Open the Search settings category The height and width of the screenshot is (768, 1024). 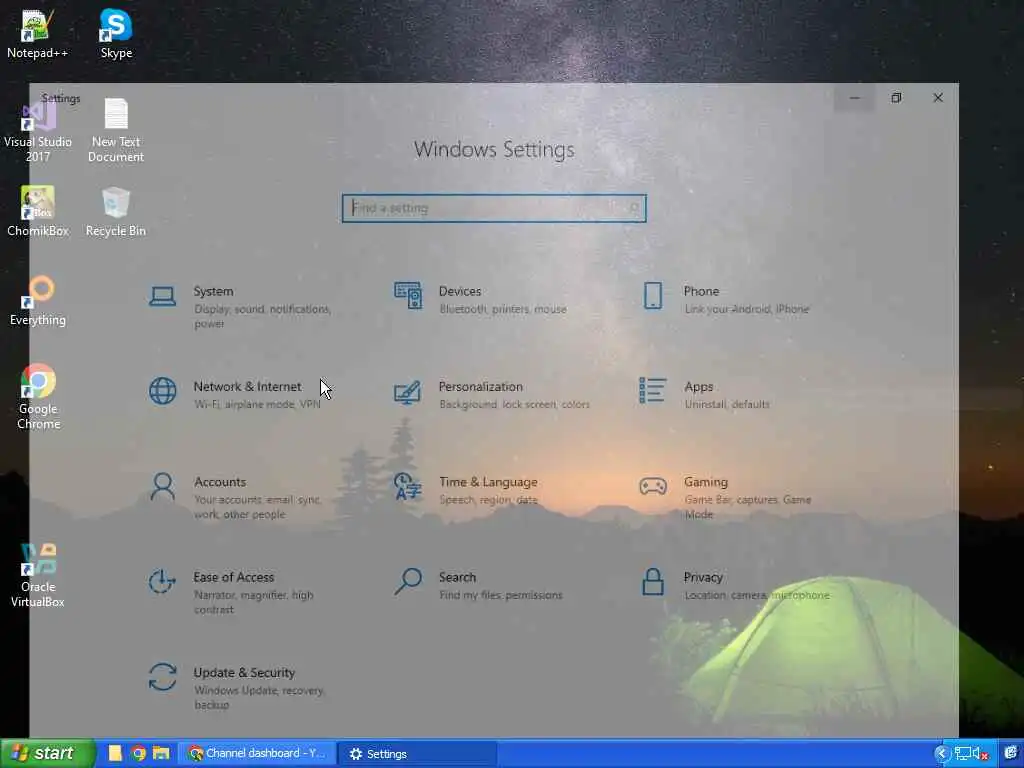tap(478, 585)
